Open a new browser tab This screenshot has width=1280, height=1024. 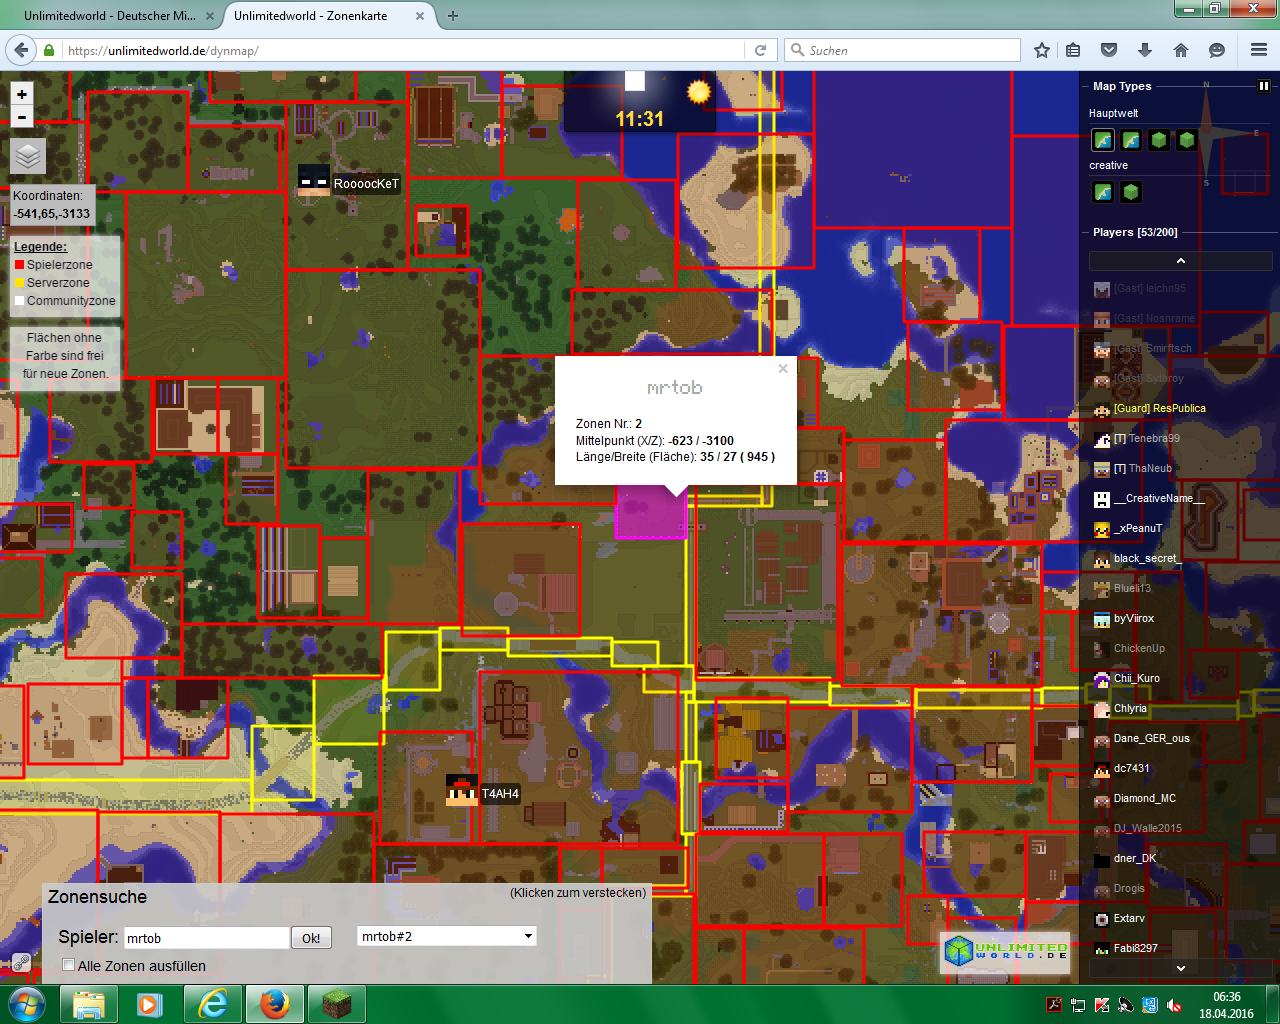pyautogui.click(x=453, y=15)
